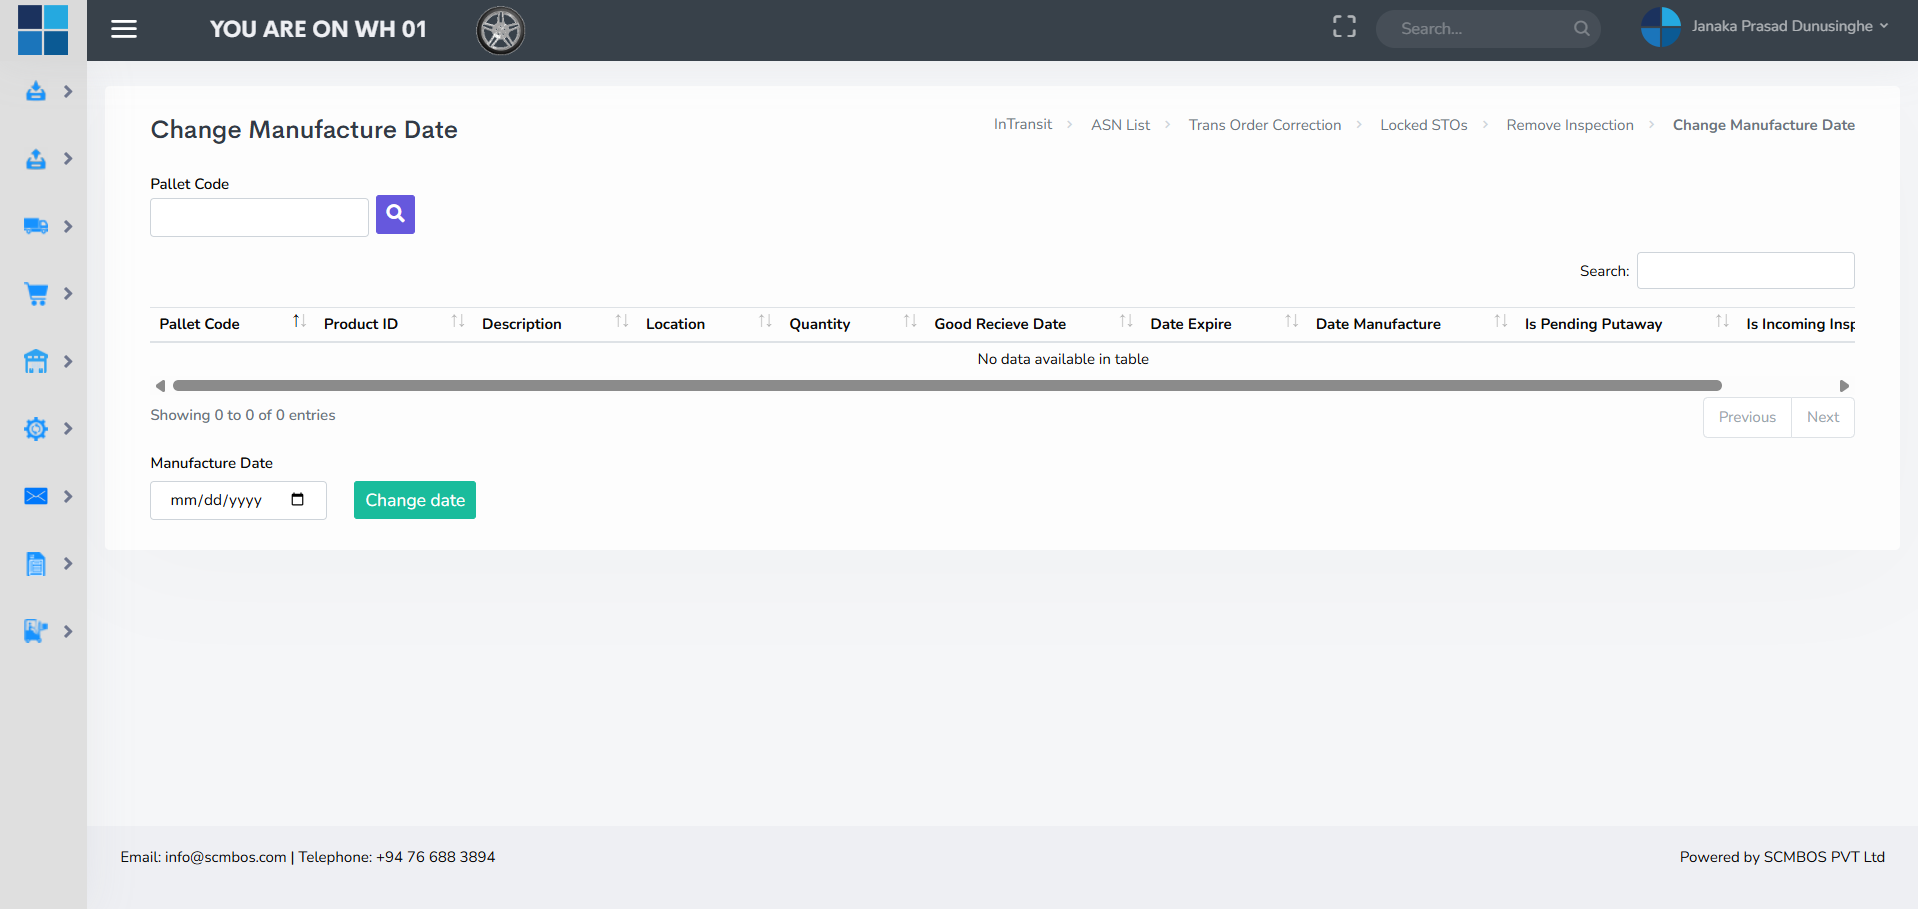Open the outbound upload-tray sidebar icon
1918x909 pixels.
[36, 159]
